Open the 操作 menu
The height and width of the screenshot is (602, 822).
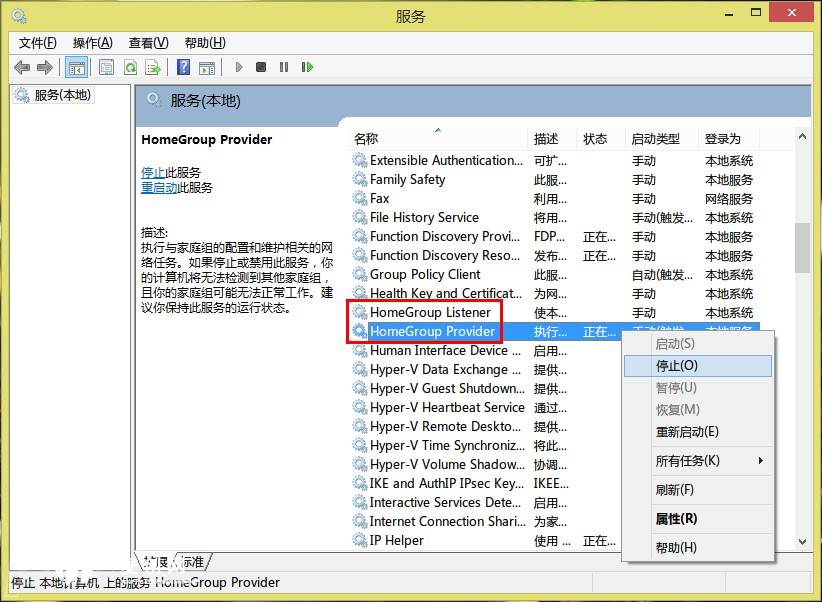pos(91,43)
